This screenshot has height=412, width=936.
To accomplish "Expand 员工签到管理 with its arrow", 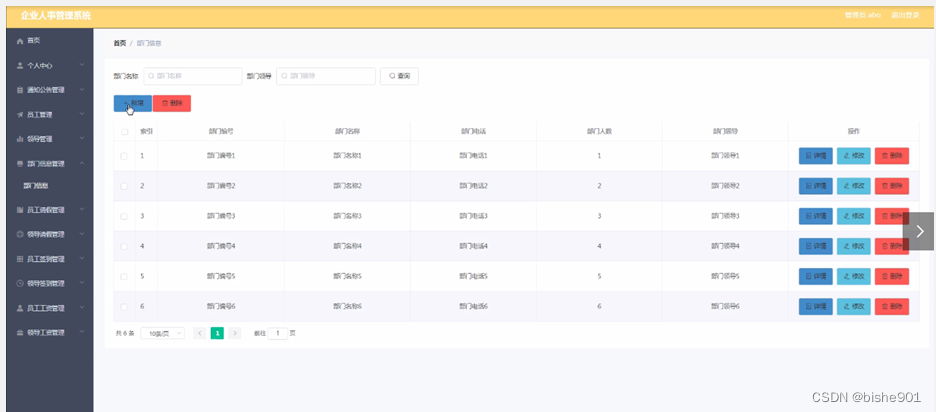I will point(82,259).
